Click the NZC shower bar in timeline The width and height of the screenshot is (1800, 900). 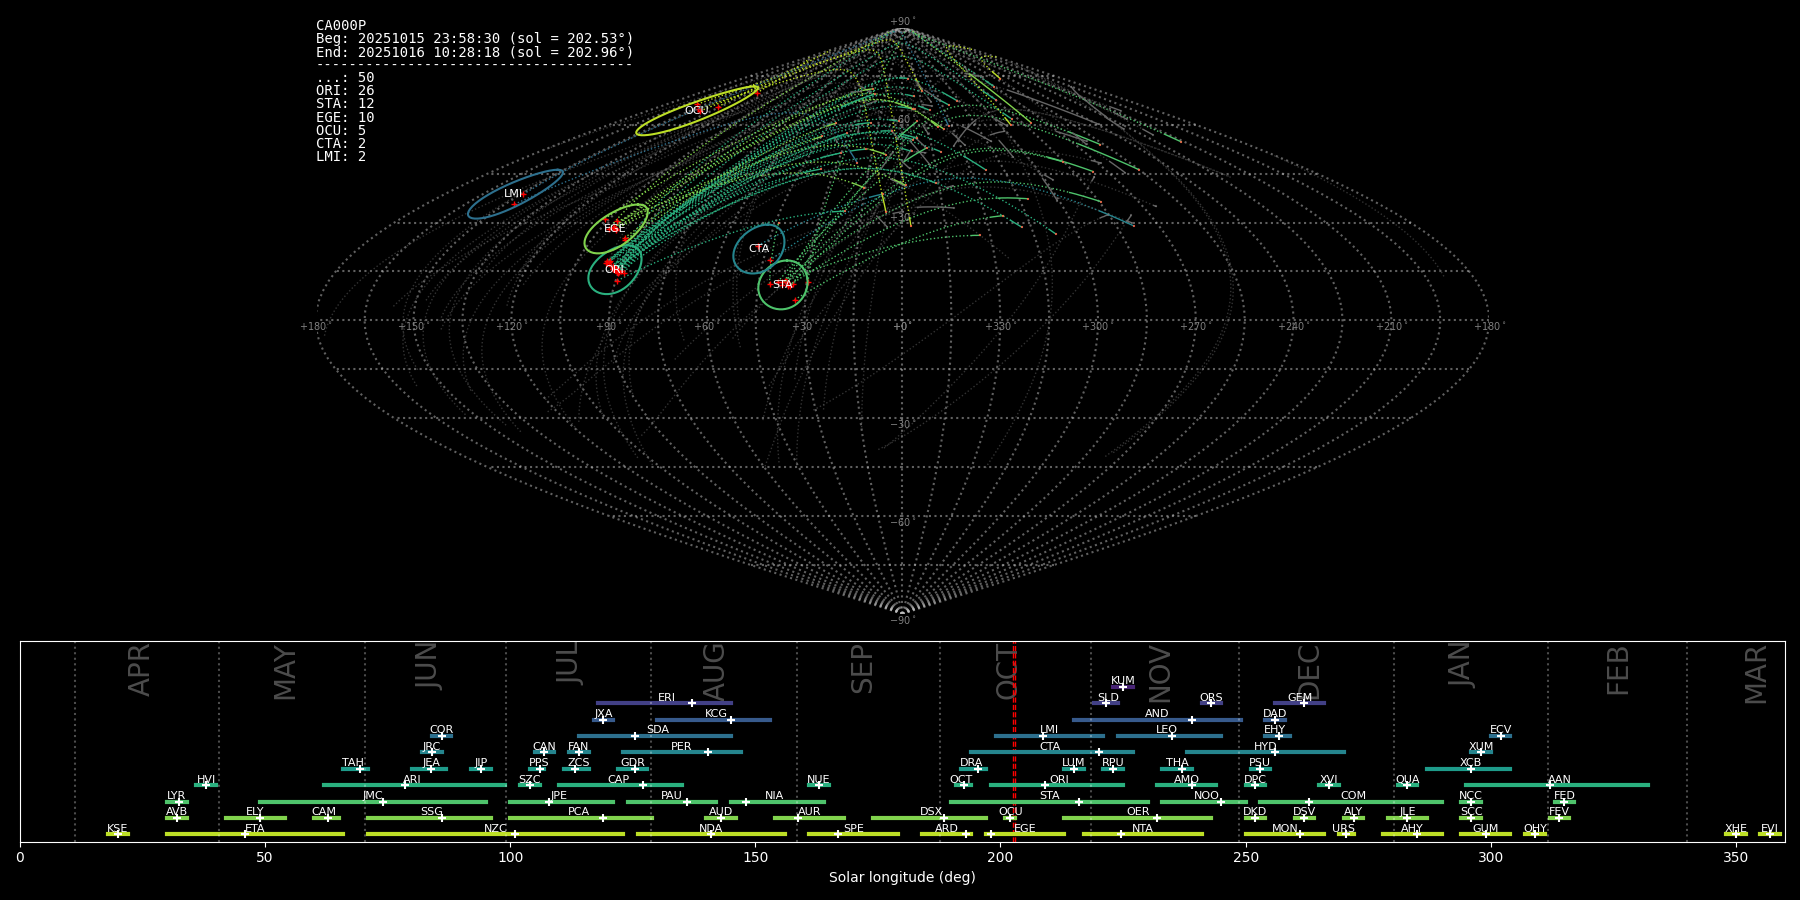tap(495, 834)
